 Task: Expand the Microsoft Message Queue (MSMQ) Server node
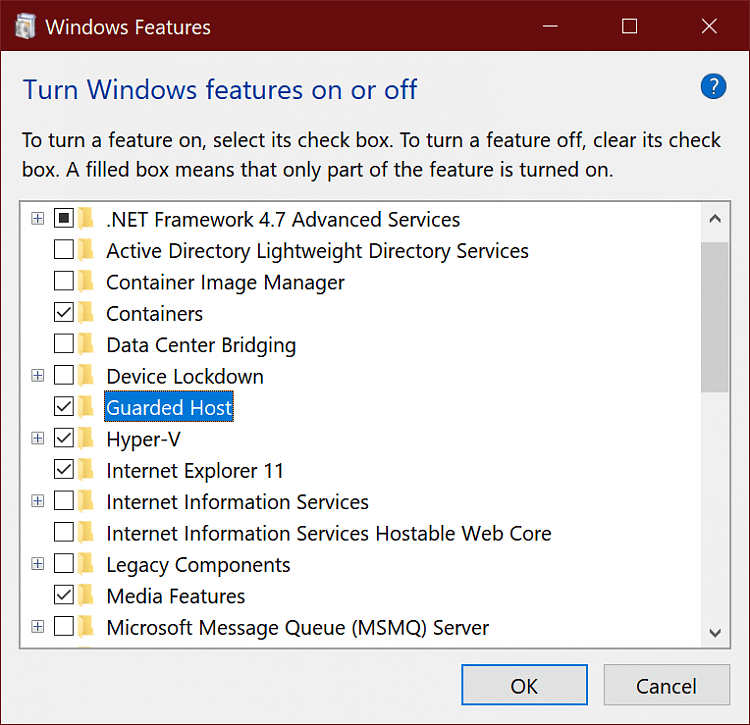37,626
